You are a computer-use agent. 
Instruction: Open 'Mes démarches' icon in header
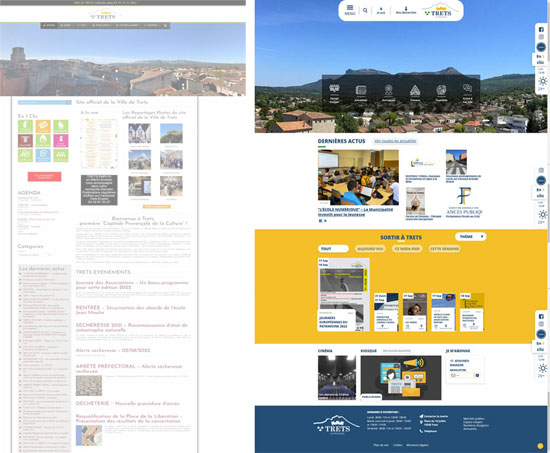(406, 10)
